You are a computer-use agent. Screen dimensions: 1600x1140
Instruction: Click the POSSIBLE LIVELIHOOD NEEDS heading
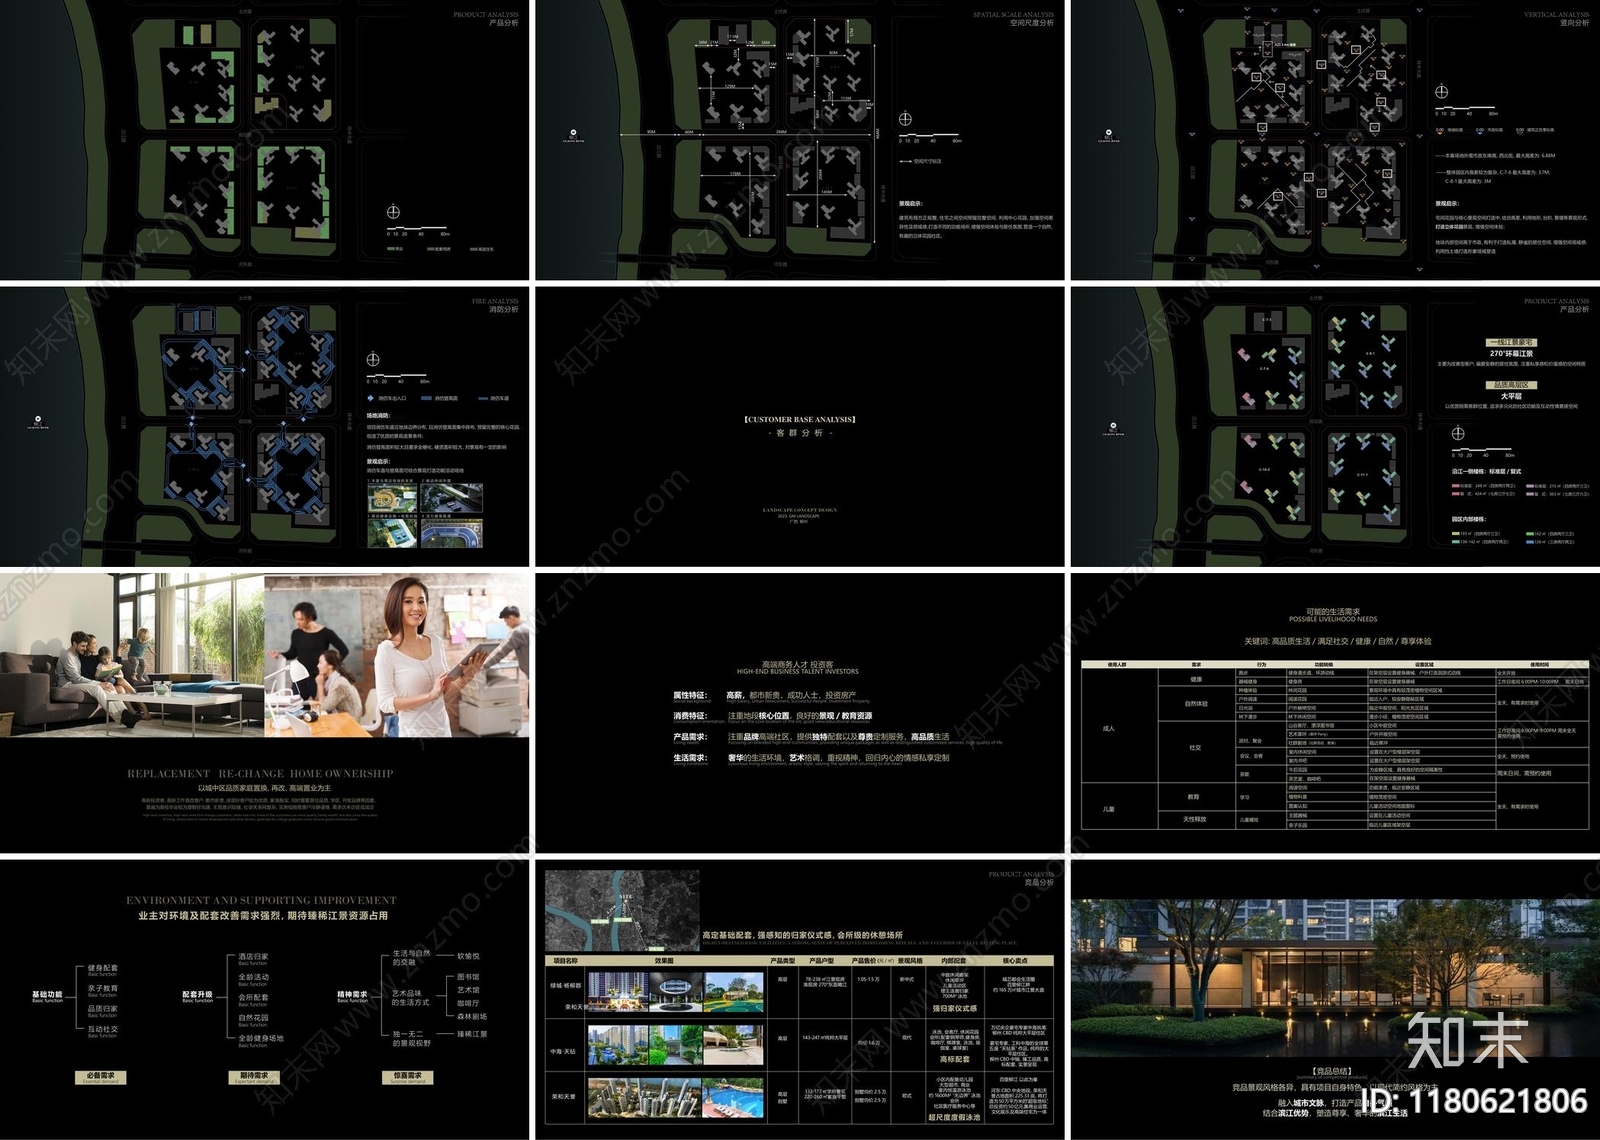[1333, 620]
